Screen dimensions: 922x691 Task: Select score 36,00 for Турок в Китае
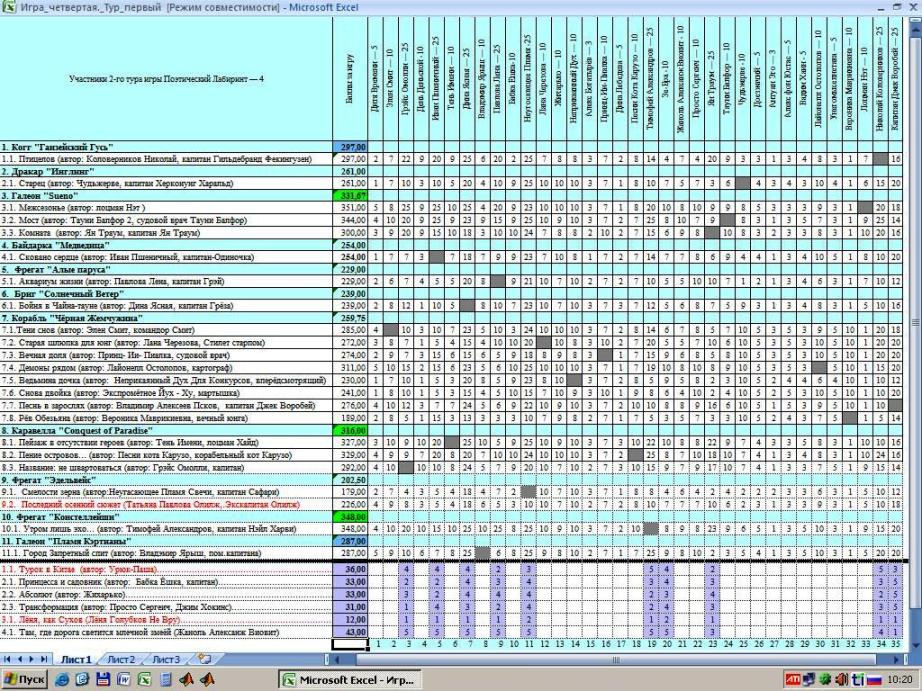[350, 569]
